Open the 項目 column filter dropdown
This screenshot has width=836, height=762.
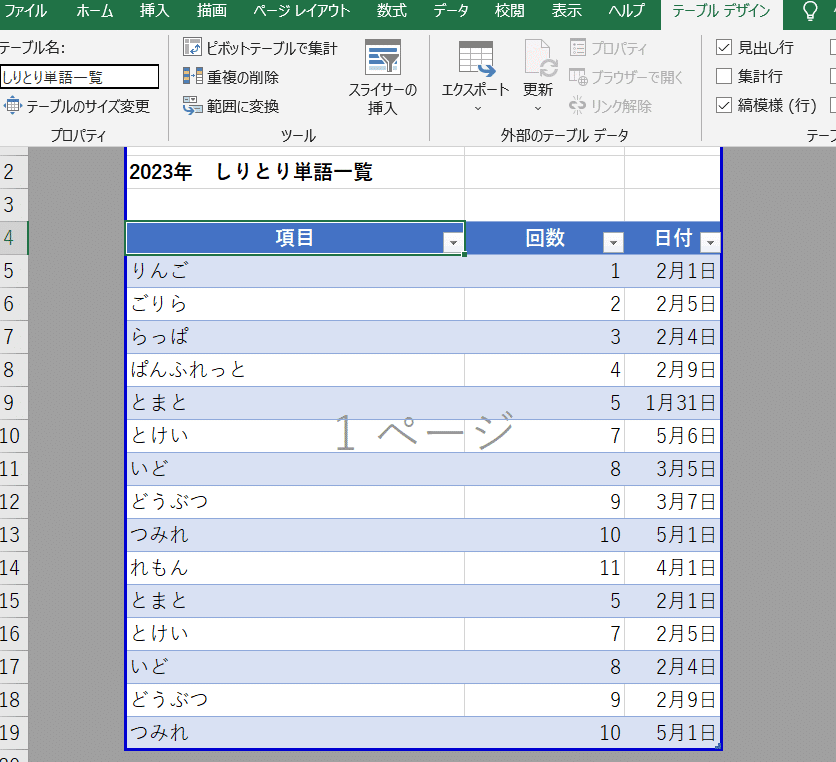453,243
